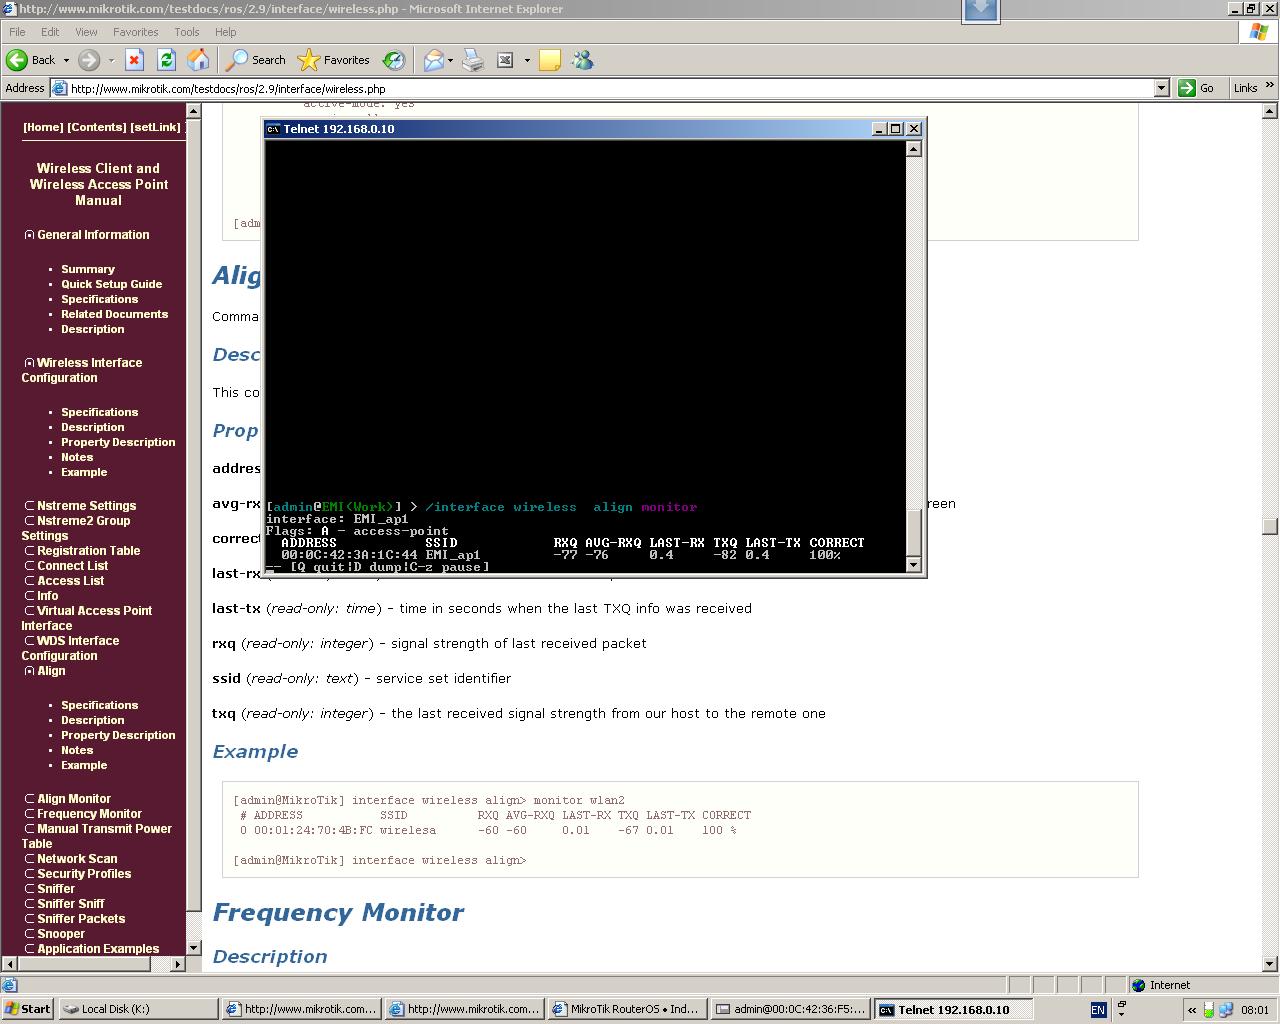
Task: Click the Stop loading icon
Action: point(134,60)
